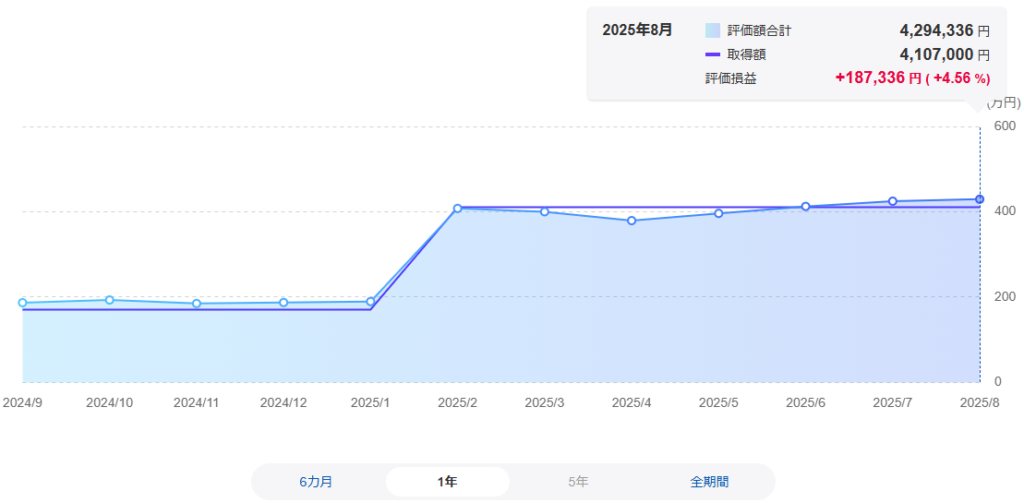Click the 2025/1 data point marker
The image size is (1024, 503).
(370, 302)
